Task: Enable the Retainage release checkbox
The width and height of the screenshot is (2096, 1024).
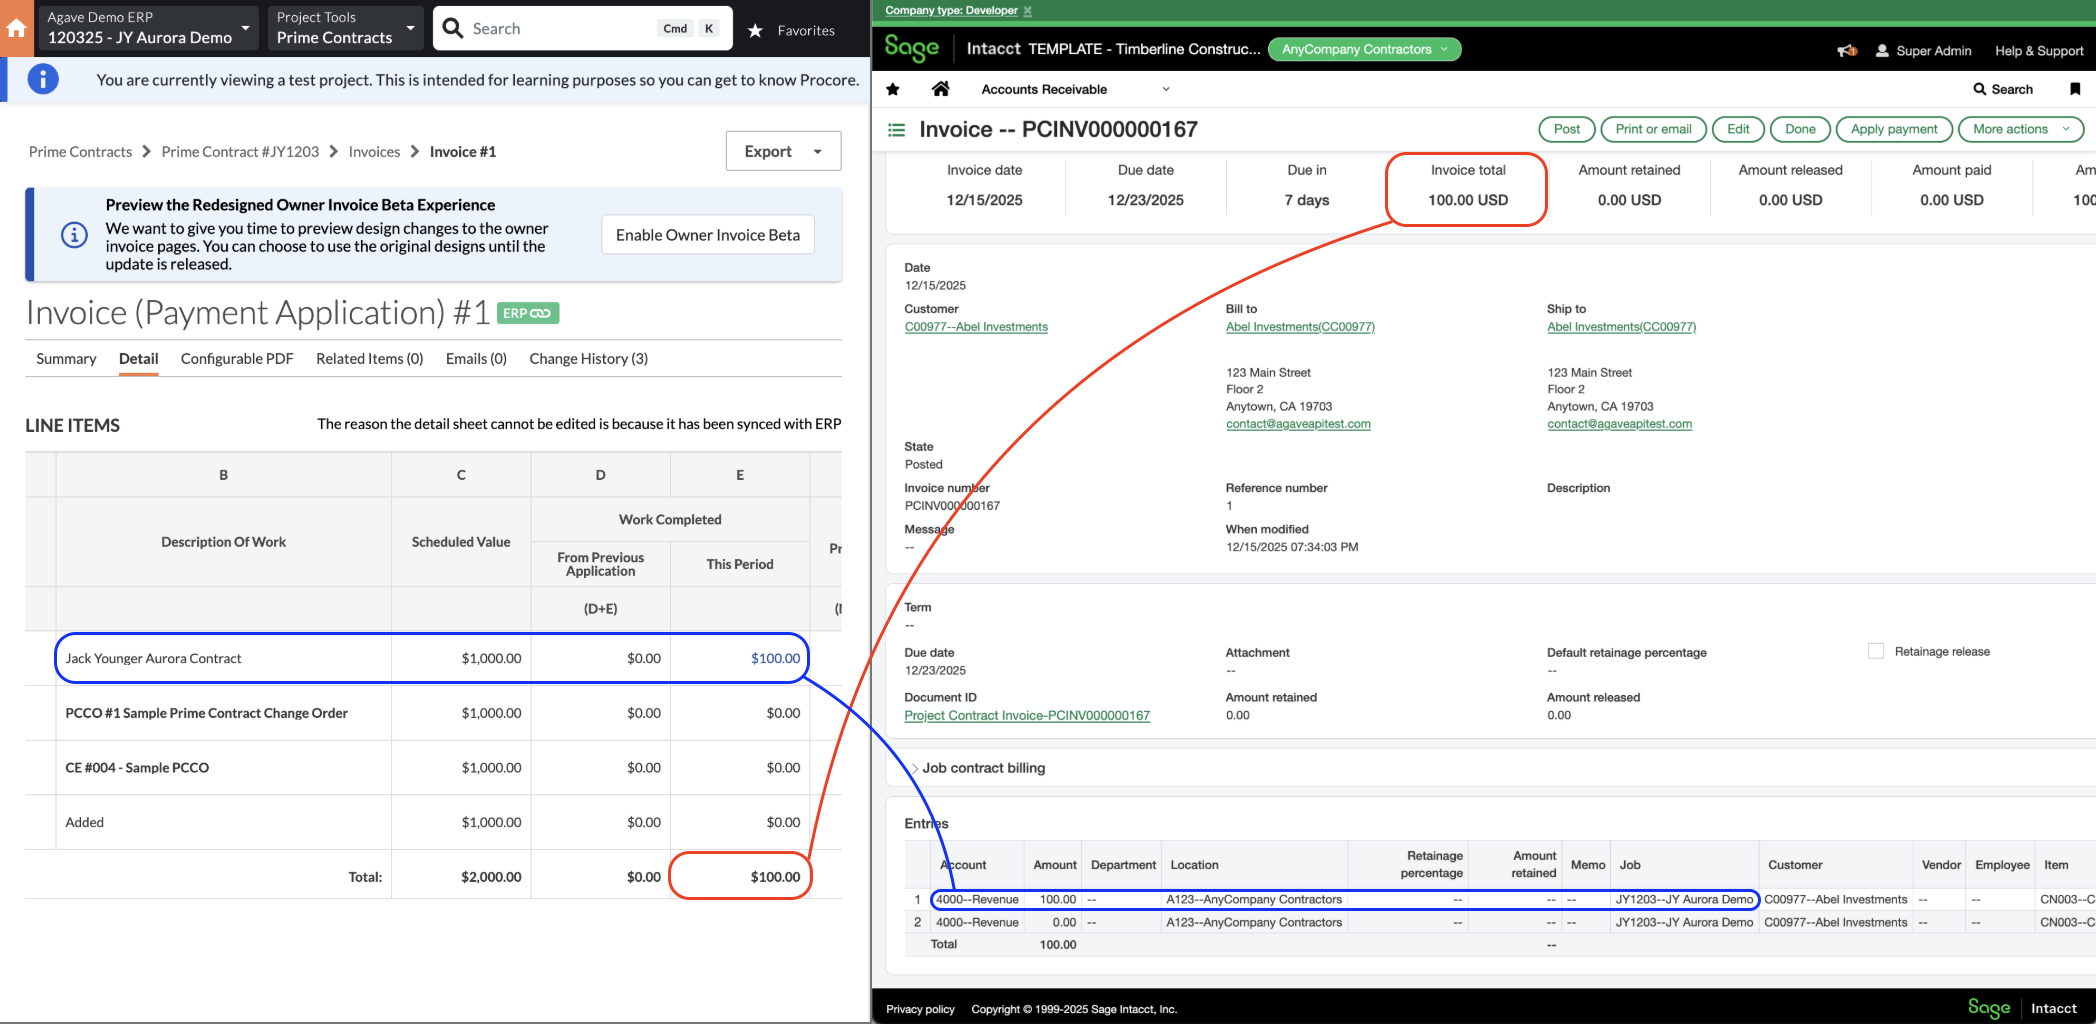Action: click(x=1875, y=650)
